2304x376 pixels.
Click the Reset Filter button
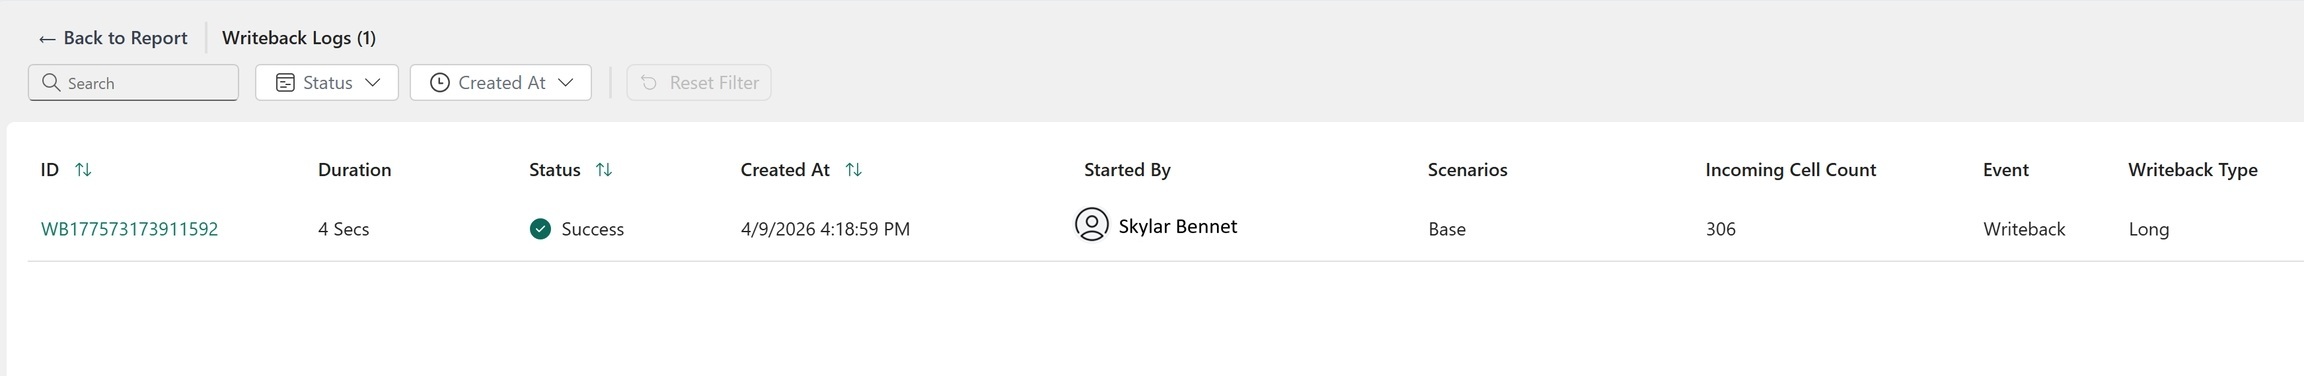tap(699, 82)
